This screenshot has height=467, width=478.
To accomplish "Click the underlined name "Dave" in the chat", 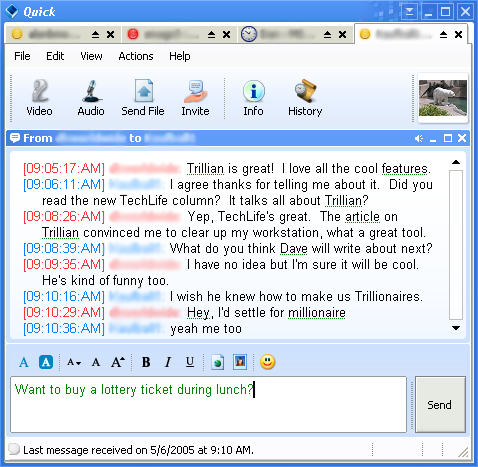I will click(294, 249).
